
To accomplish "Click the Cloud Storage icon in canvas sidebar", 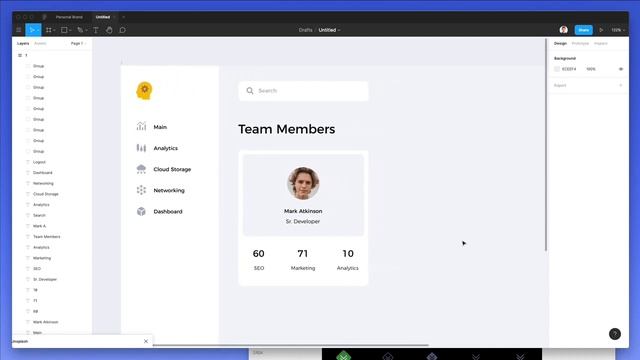I will pyautogui.click(x=141, y=169).
